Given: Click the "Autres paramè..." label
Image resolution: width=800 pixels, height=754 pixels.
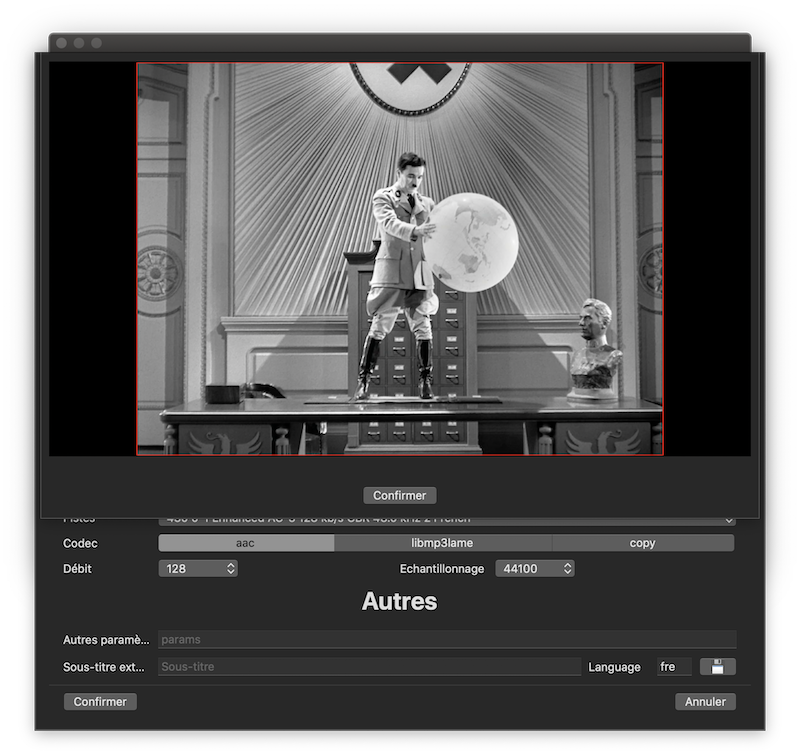Looking at the screenshot, I should (106, 640).
